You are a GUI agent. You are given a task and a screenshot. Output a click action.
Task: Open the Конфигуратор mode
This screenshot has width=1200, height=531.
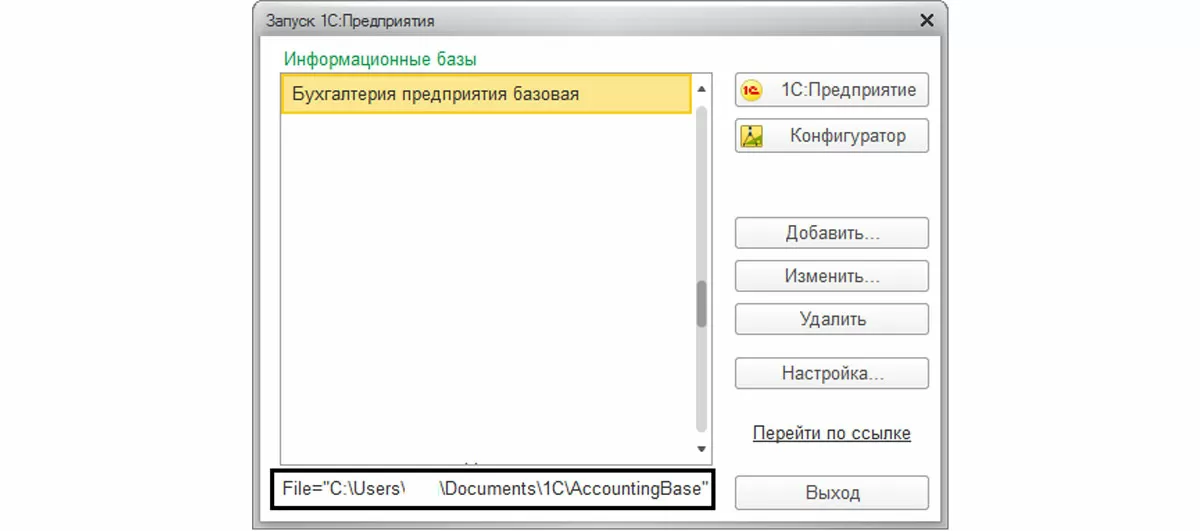pos(831,135)
